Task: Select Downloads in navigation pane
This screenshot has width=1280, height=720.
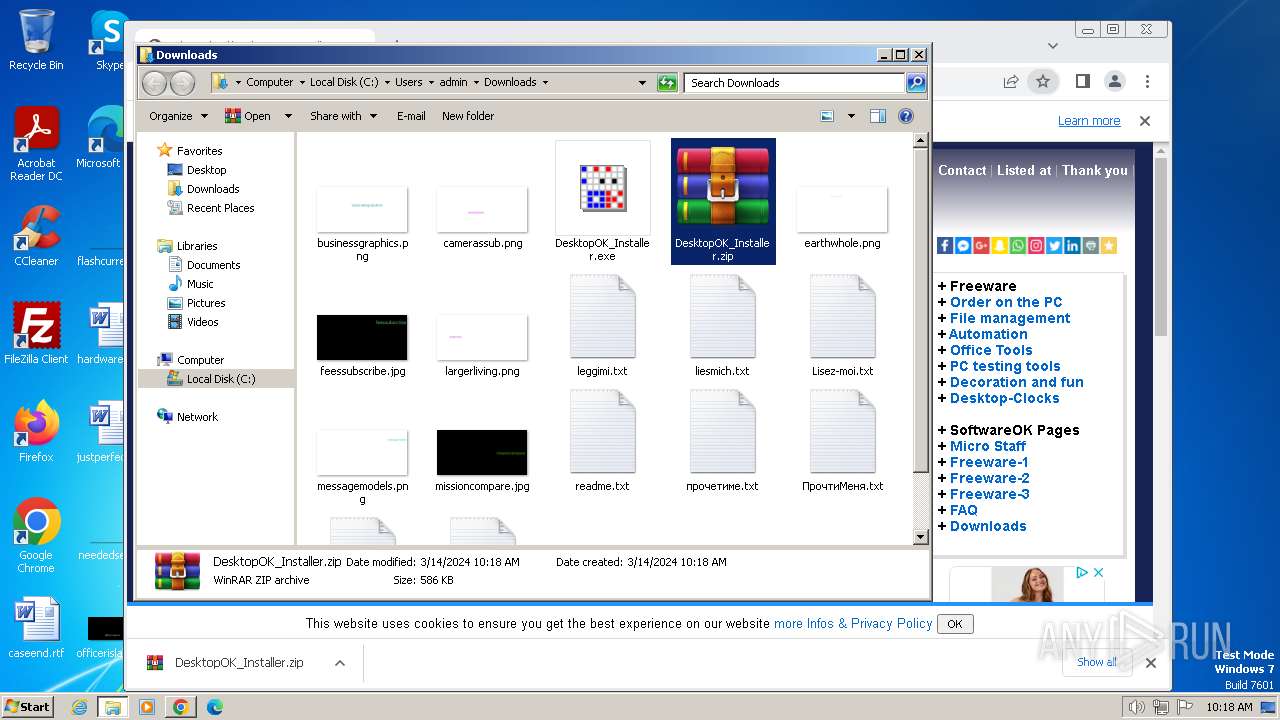Action: [x=213, y=189]
